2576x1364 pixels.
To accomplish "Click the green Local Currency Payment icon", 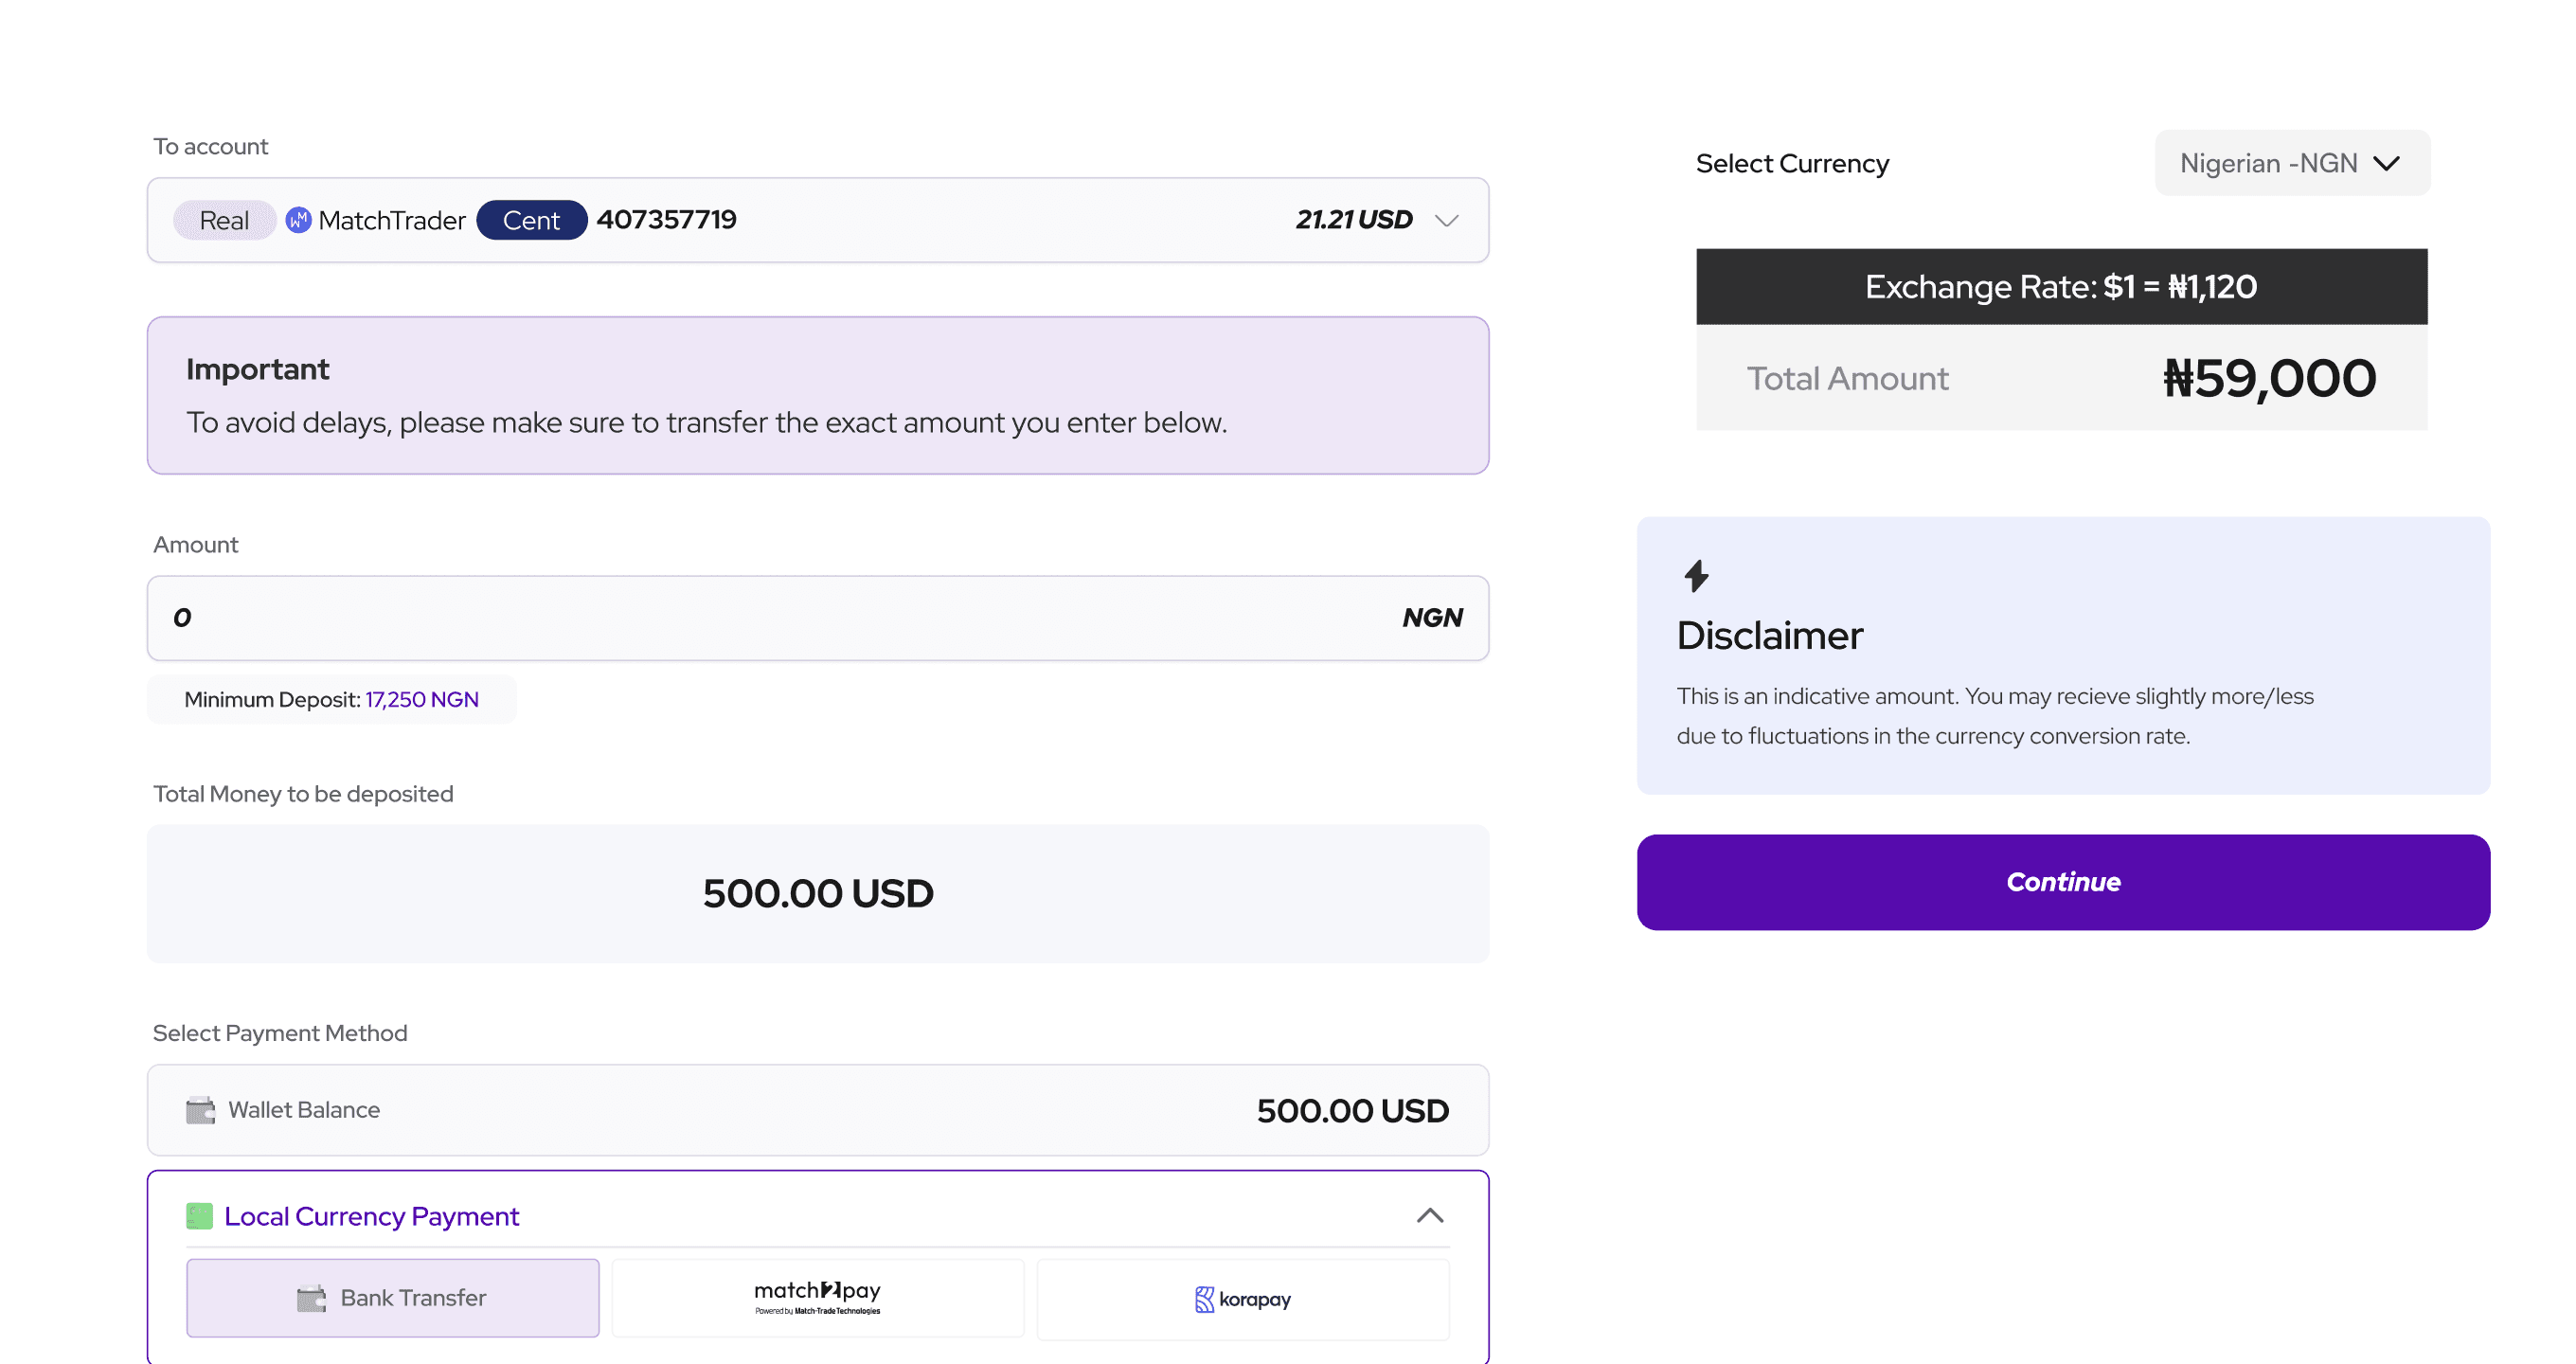I will (x=200, y=1216).
